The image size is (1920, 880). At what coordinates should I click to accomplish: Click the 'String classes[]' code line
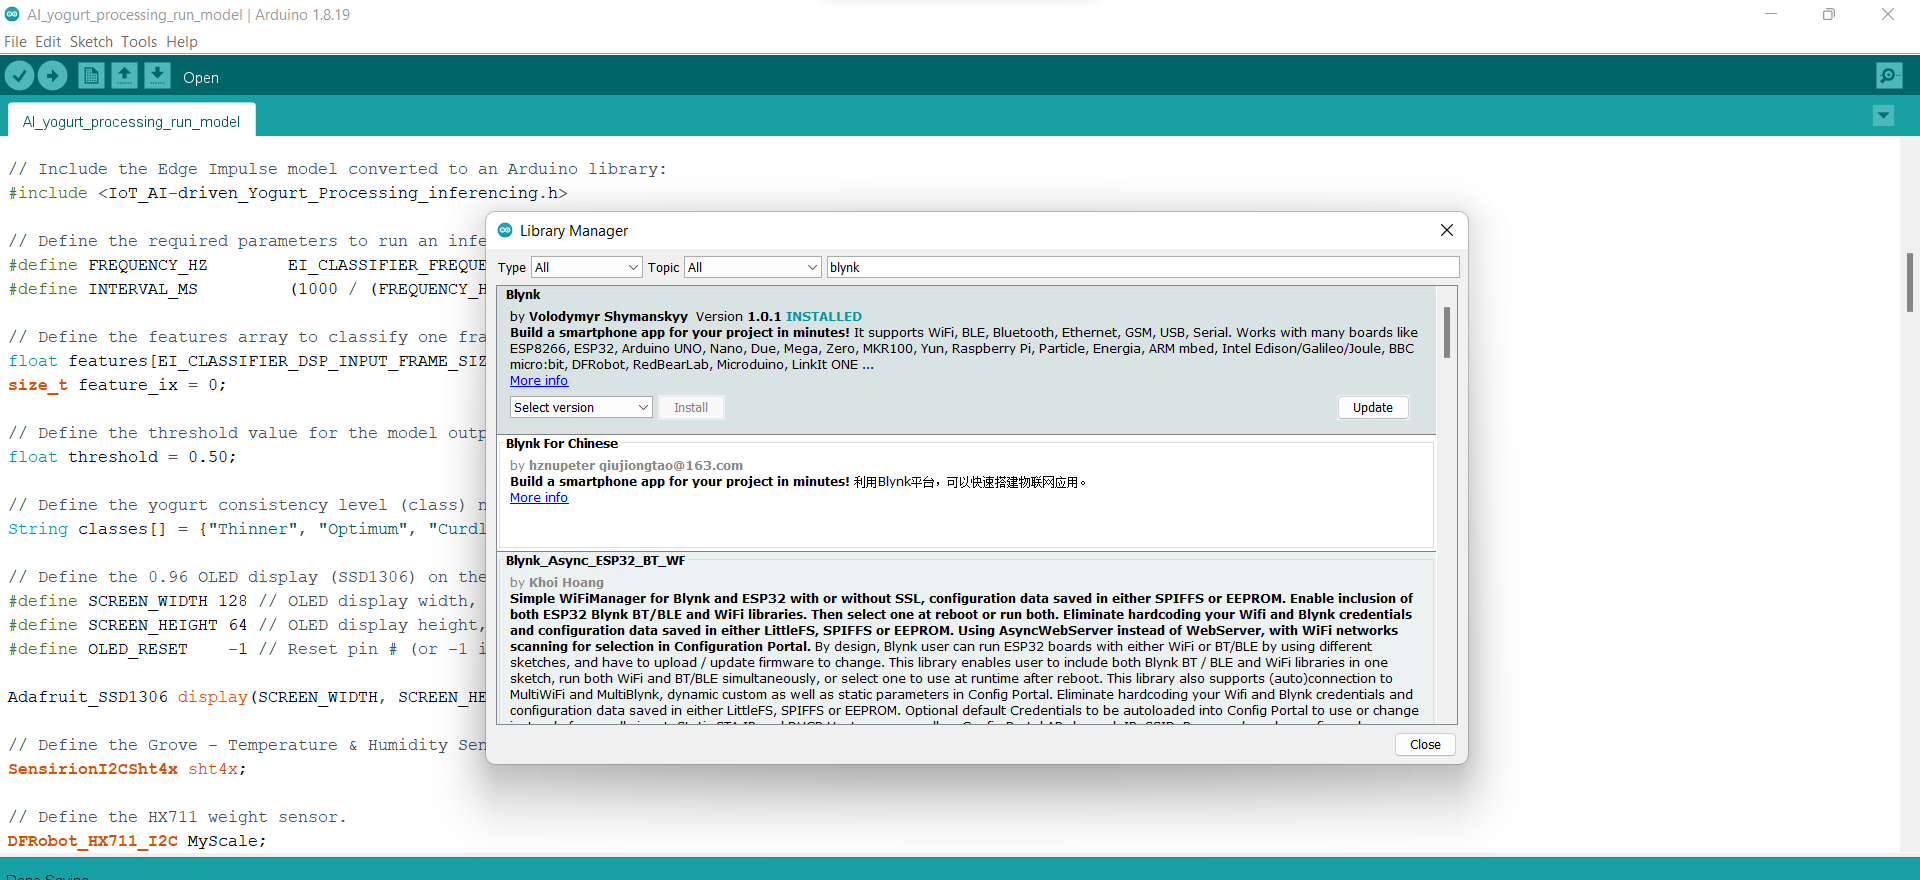[x=246, y=529]
